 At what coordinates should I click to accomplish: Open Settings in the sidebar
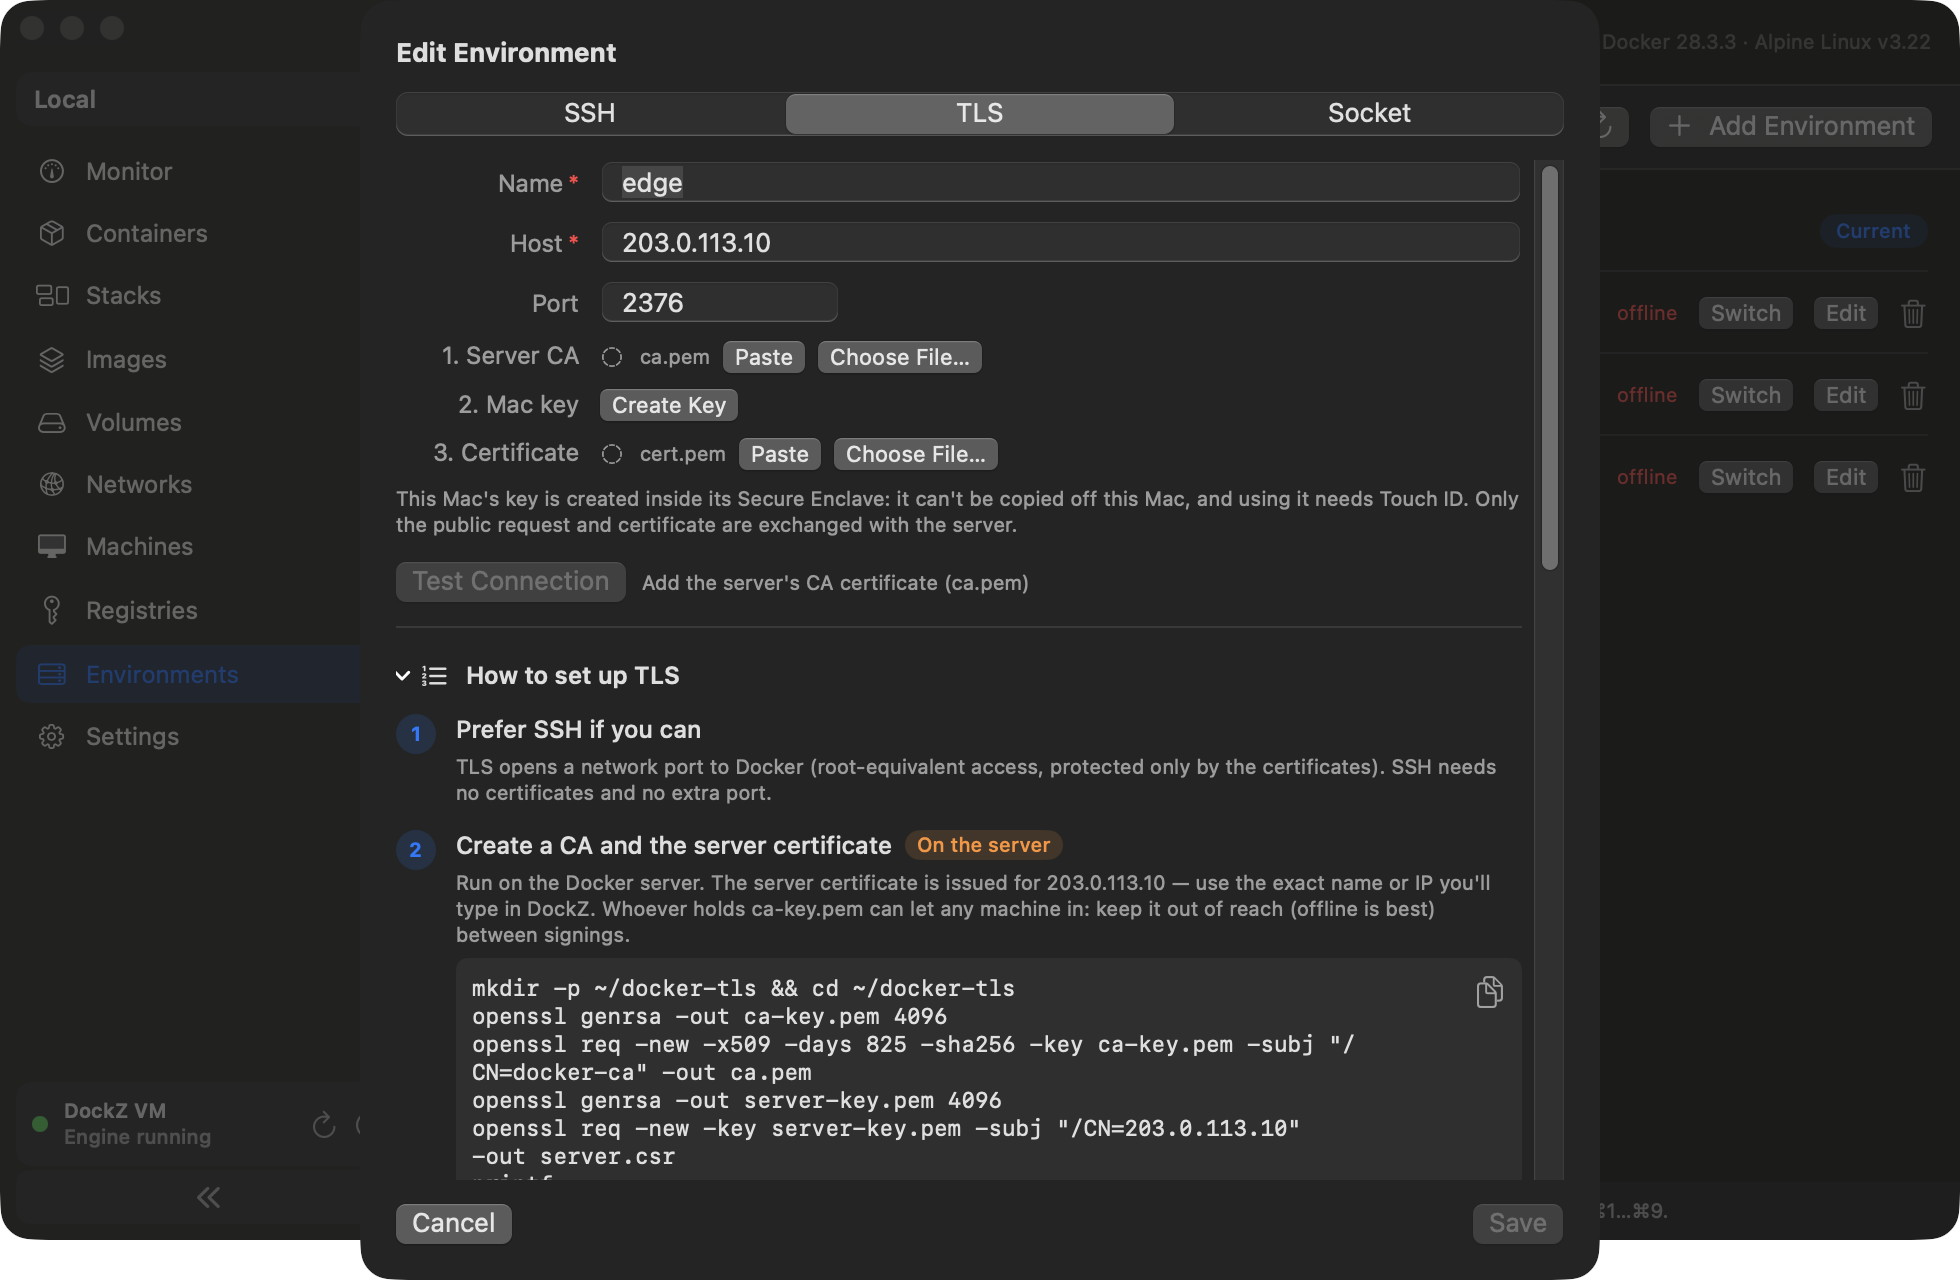(188, 736)
